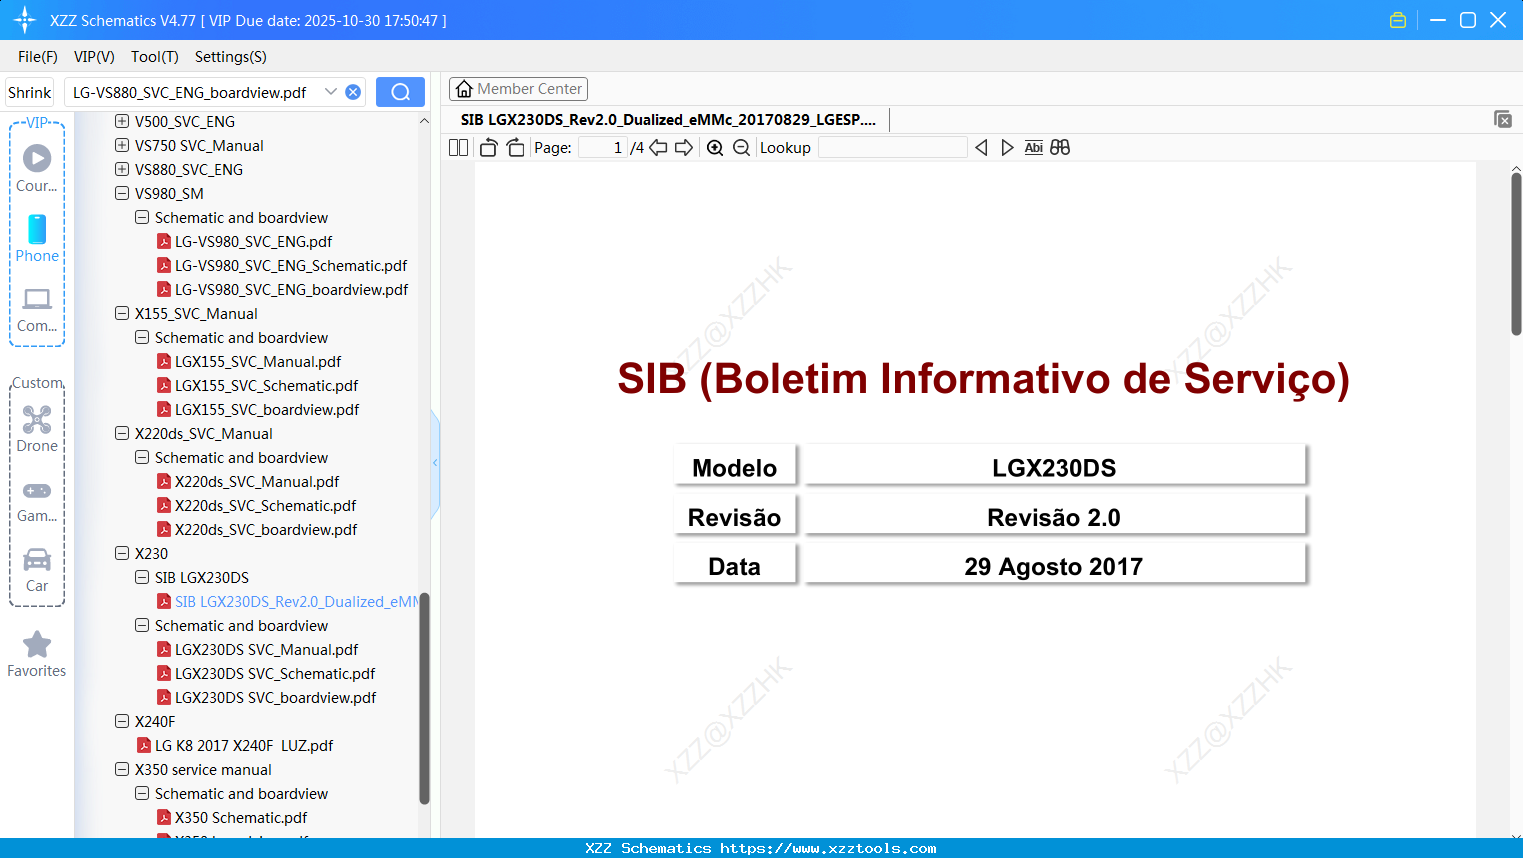The image size is (1523, 858).
Task: Zoom in on the PDF document
Action: click(x=715, y=147)
